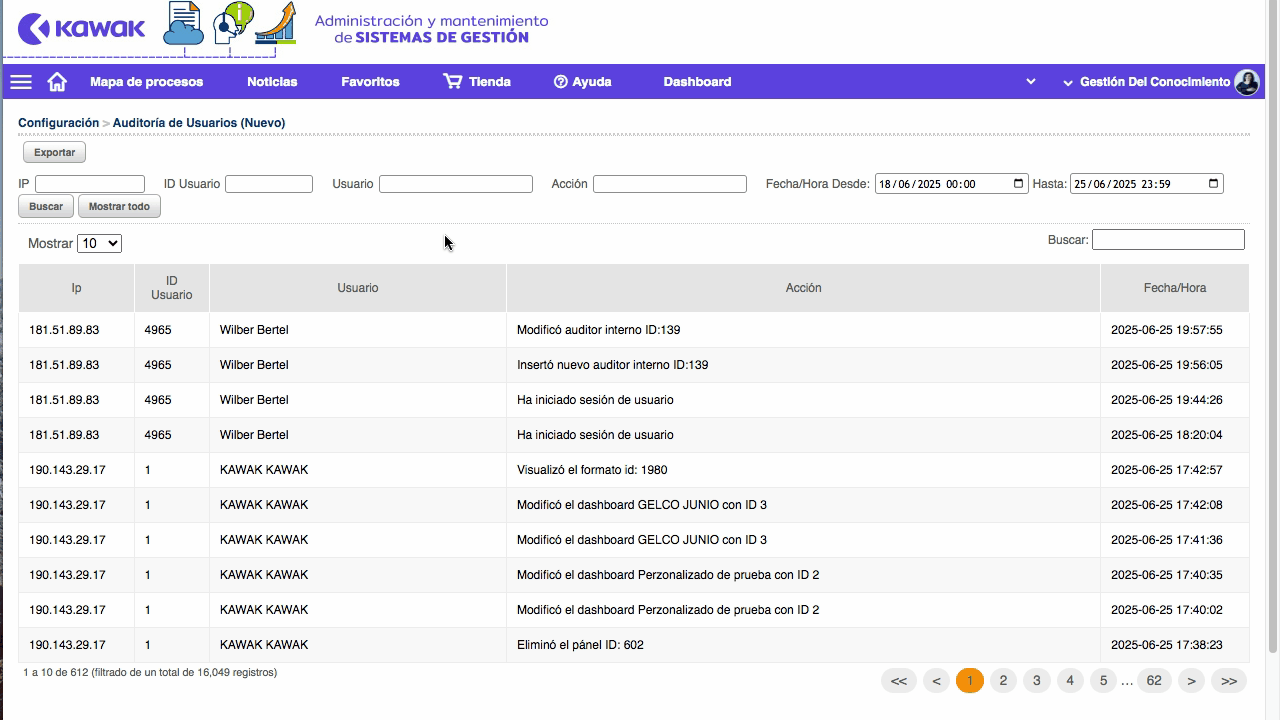1280x720 pixels.
Task: Open the Mostrar 10 rows dropdown
Action: (99, 243)
